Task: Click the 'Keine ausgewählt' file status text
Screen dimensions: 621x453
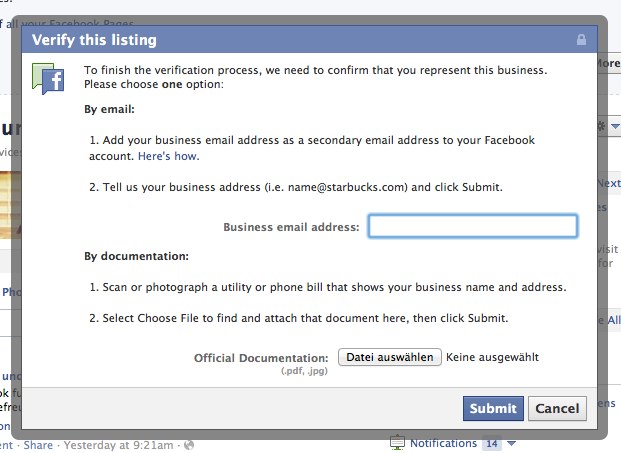Action: coord(492,357)
